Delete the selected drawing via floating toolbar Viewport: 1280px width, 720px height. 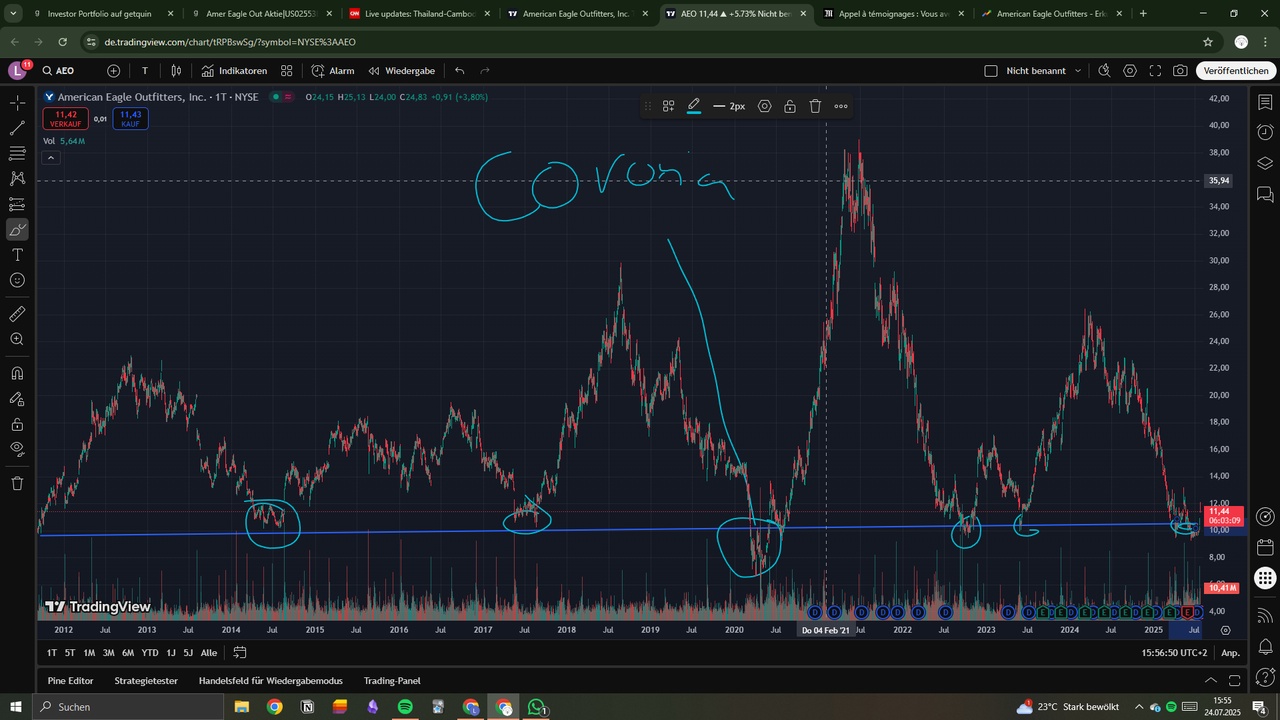point(815,106)
